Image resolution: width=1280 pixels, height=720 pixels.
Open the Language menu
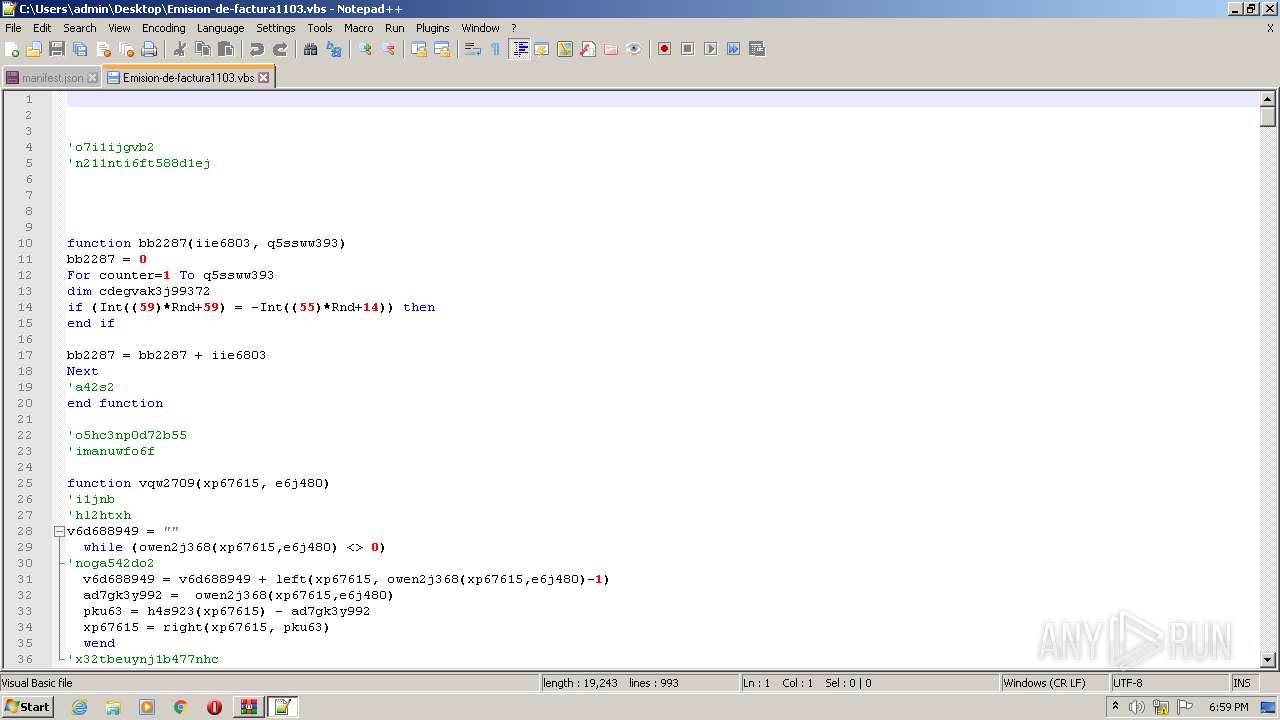[x=220, y=28]
